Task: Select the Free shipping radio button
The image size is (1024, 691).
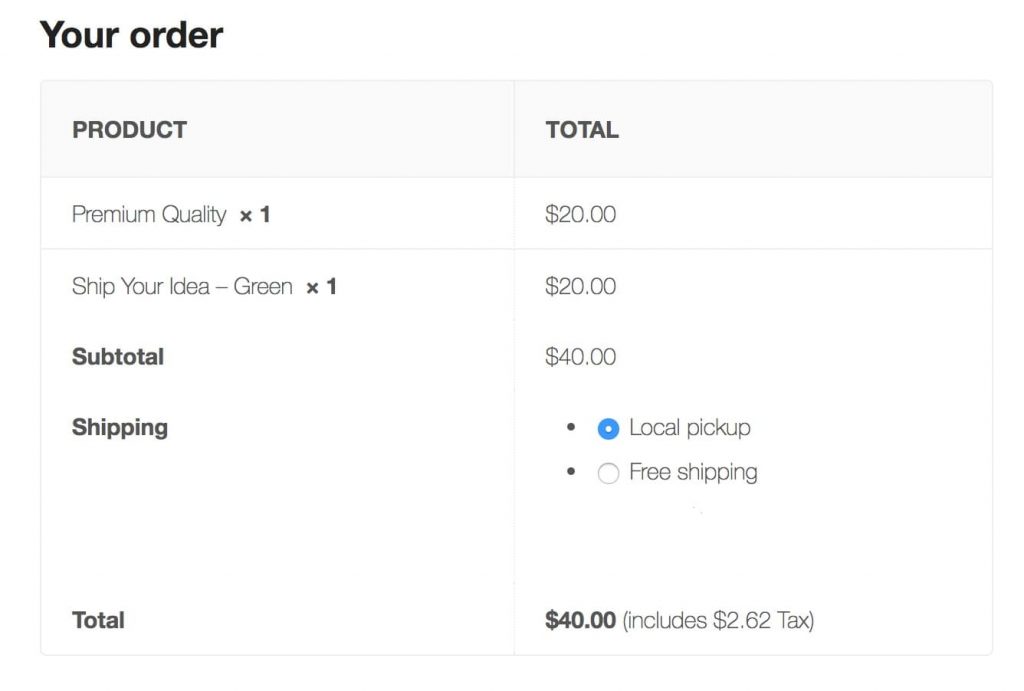Action: pos(608,473)
